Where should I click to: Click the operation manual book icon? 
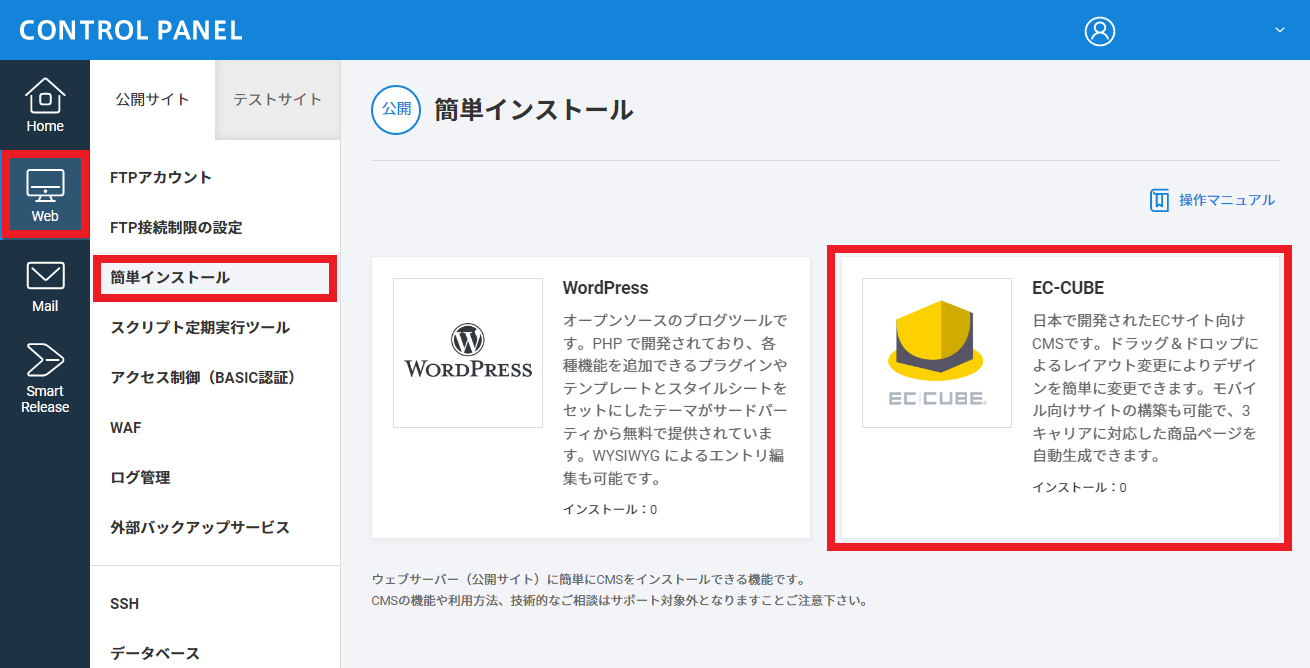pos(1159,200)
